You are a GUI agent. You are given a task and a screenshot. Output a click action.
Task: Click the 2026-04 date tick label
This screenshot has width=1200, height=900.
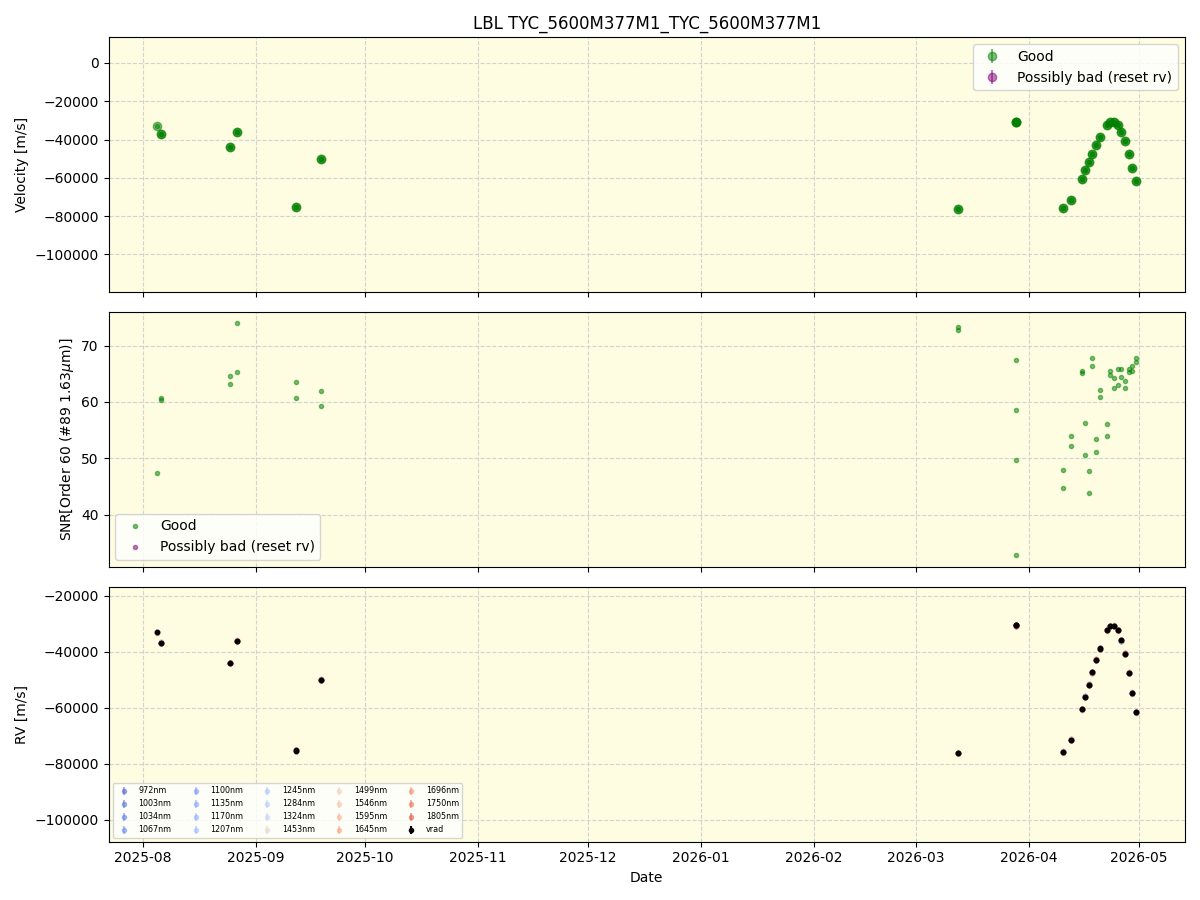tap(1029, 857)
